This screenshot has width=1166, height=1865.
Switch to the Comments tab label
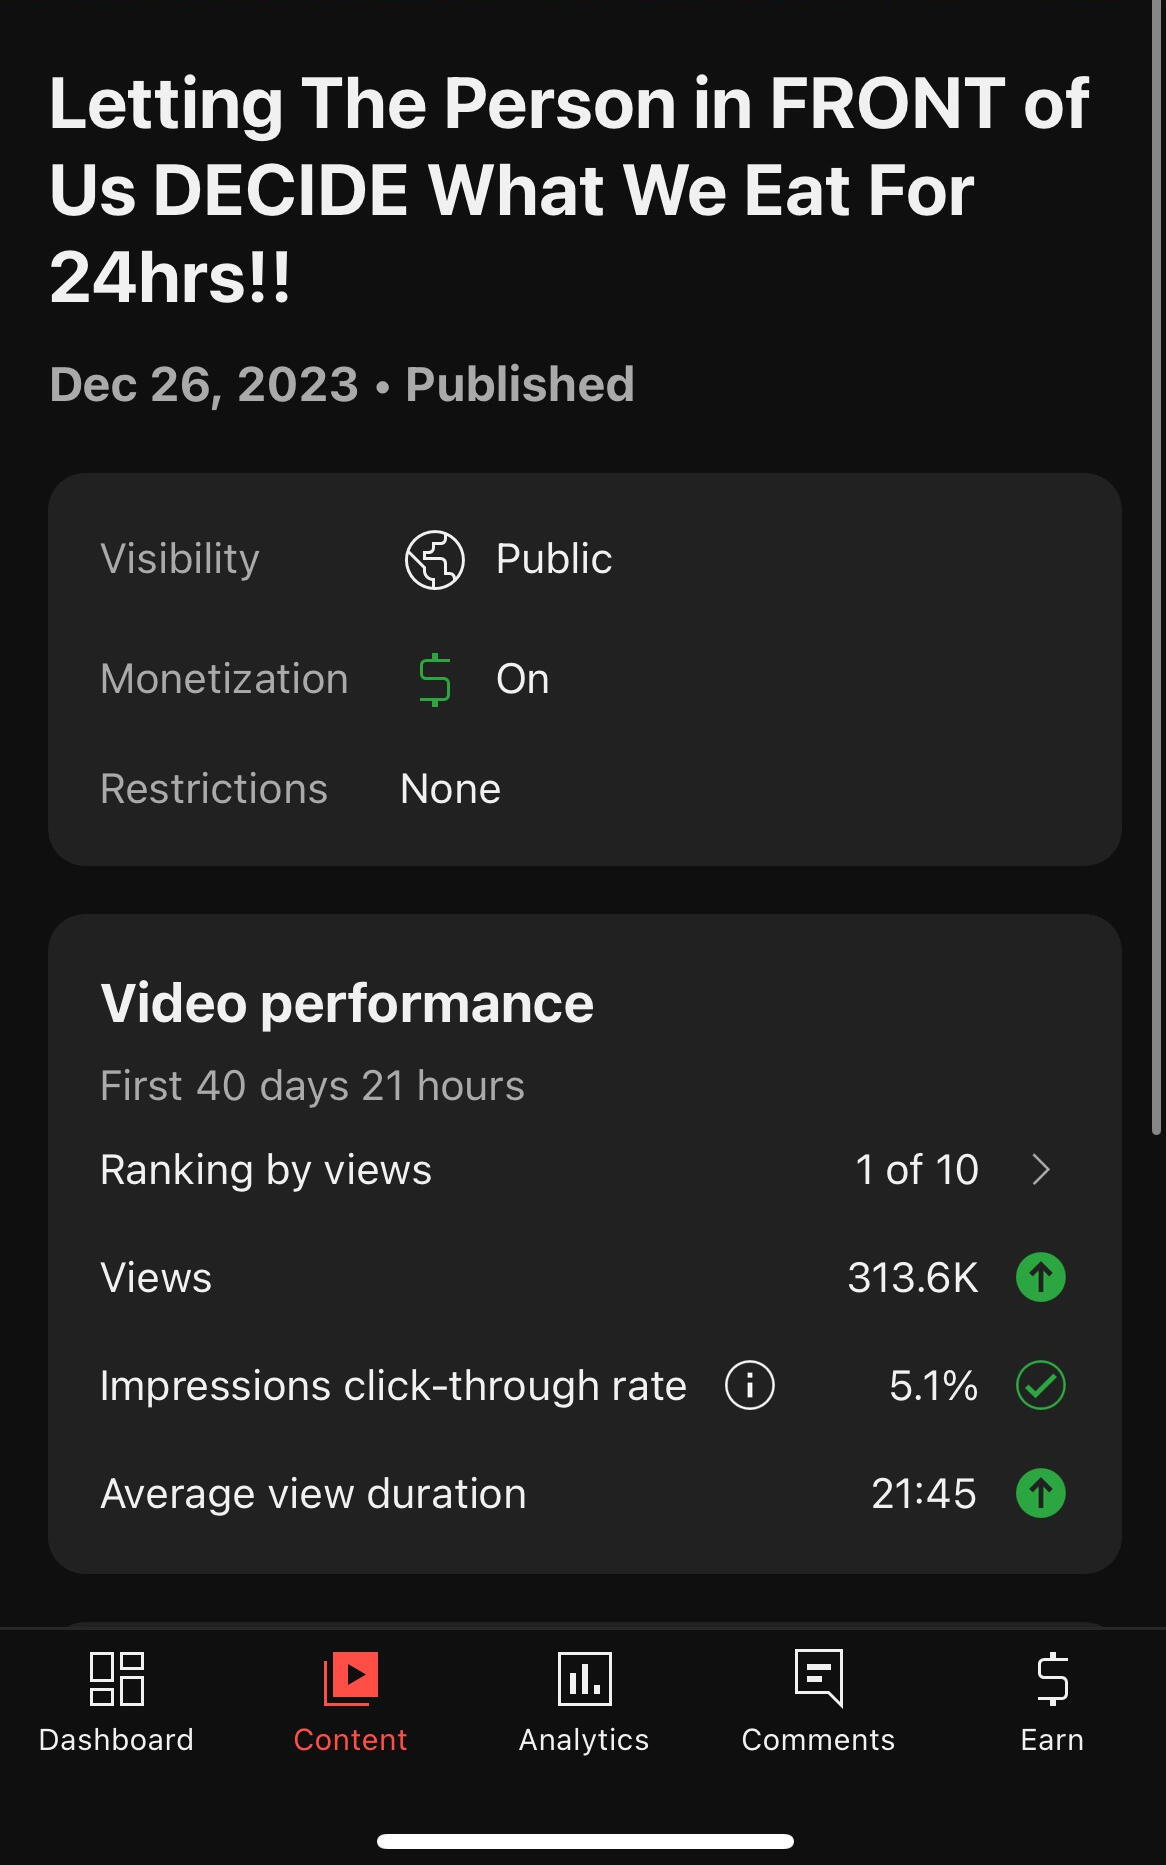(x=818, y=1740)
